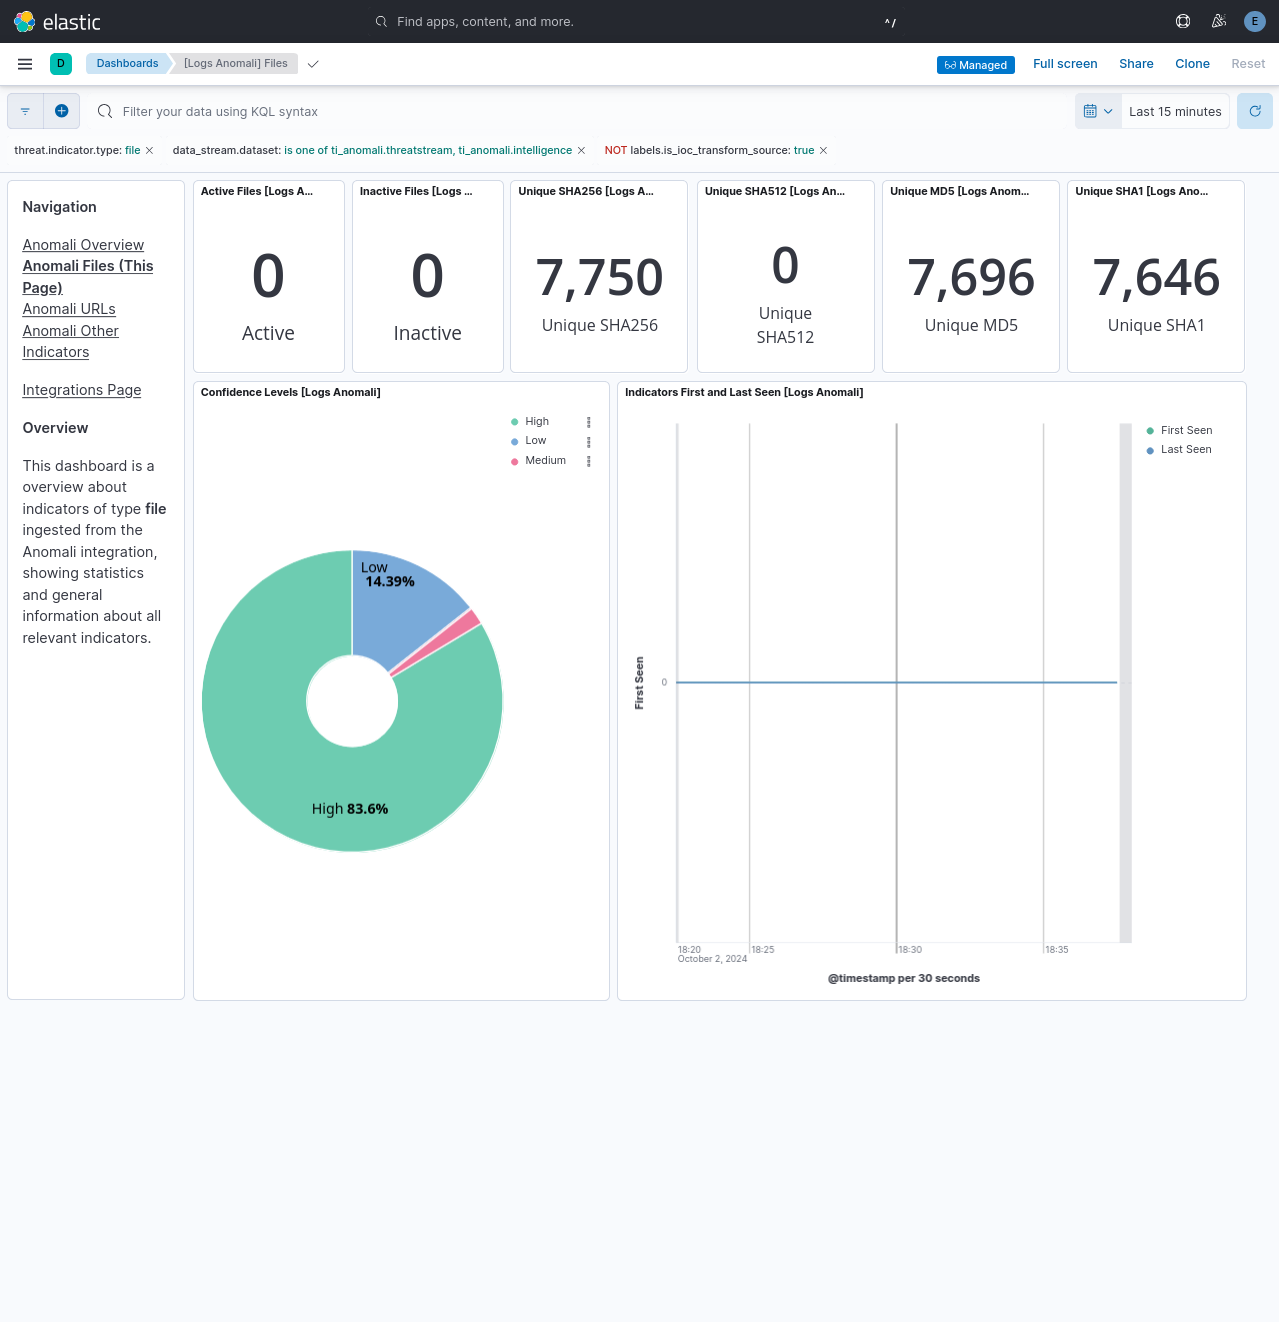This screenshot has height=1322, width=1279.
Task: Click the user avatar labeled E
Action: (x=1254, y=21)
